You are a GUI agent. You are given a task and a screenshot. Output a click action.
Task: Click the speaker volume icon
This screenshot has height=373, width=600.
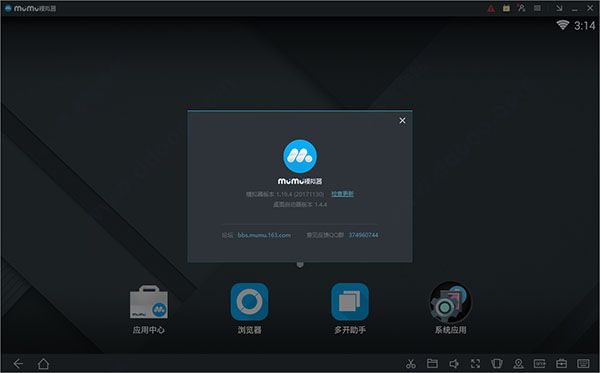point(454,363)
